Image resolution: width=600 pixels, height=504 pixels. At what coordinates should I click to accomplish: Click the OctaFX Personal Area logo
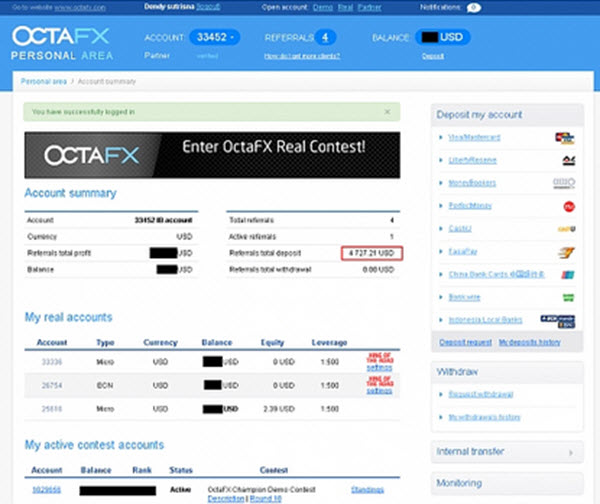coord(62,44)
